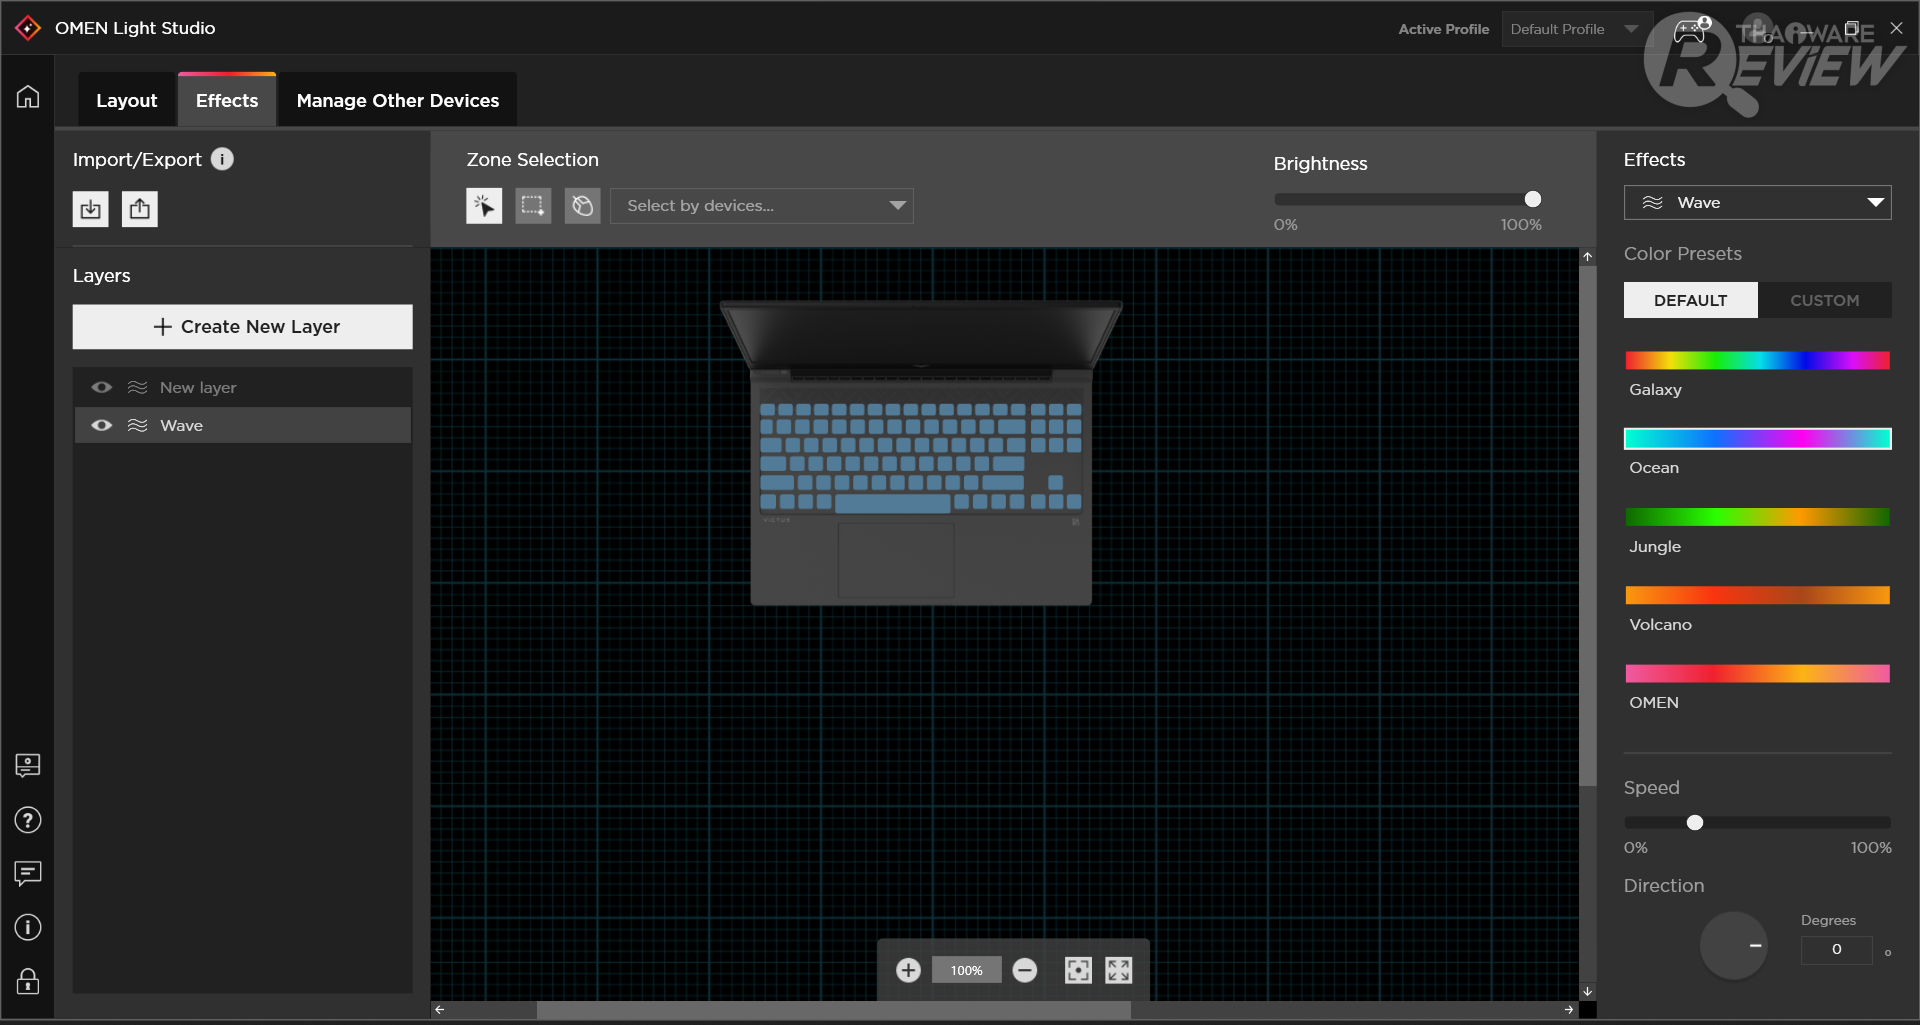
Task: Select the Wave layer row
Action: click(243, 426)
